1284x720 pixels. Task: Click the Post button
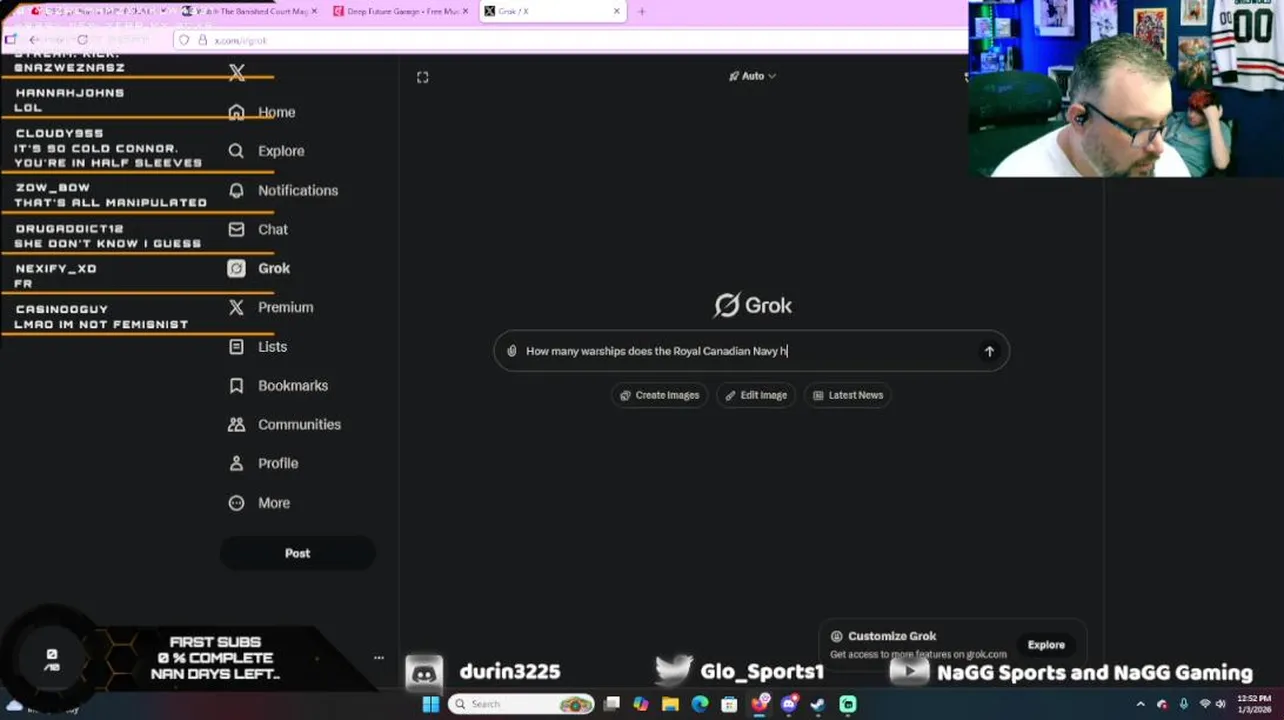[x=297, y=553]
